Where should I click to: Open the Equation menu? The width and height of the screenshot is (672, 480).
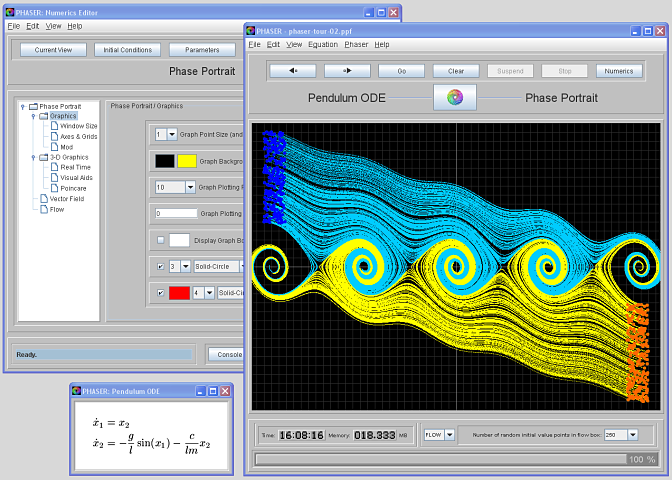pyautogui.click(x=322, y=45)
